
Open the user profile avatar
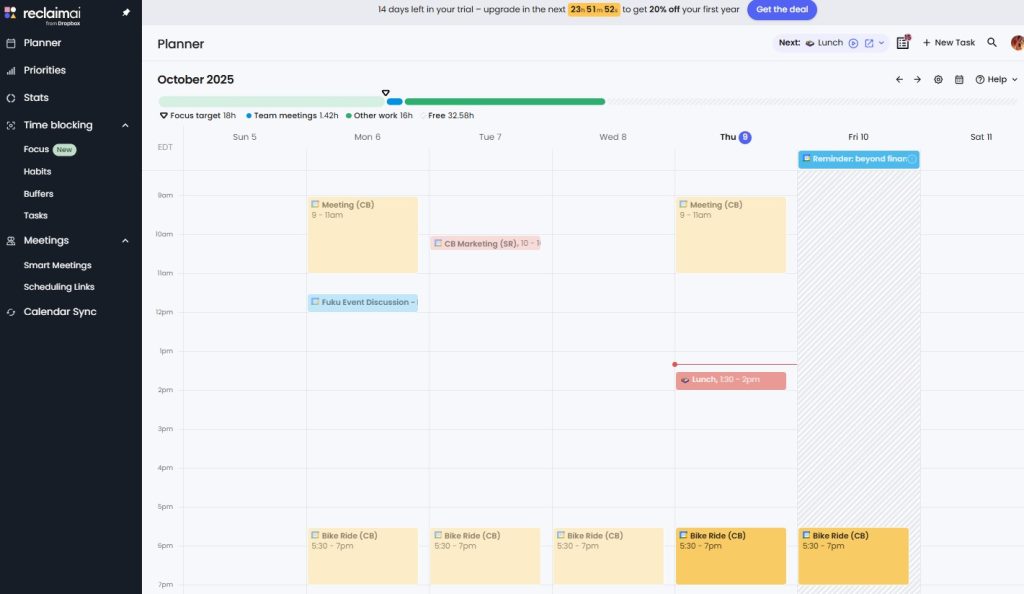tap(1017, 43)
